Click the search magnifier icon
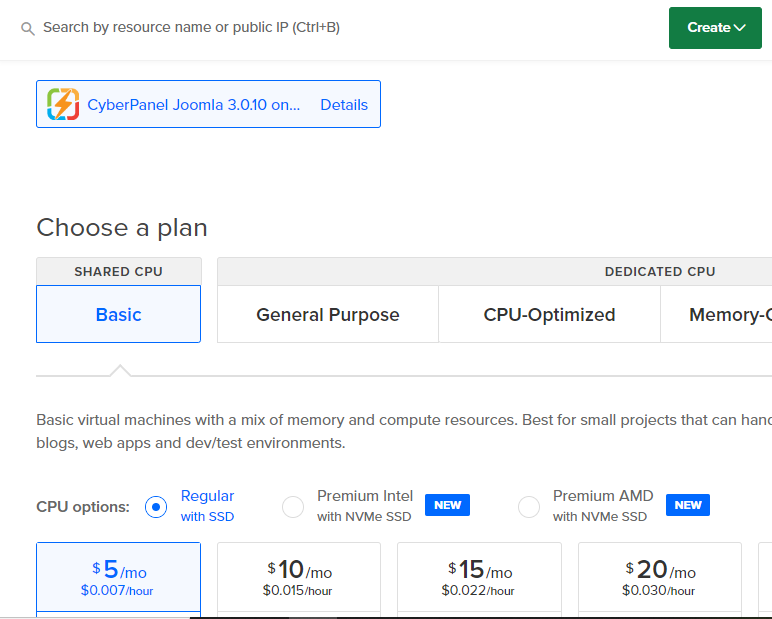The width and height of the screenshot is (772, 619). tap(28, 29)
